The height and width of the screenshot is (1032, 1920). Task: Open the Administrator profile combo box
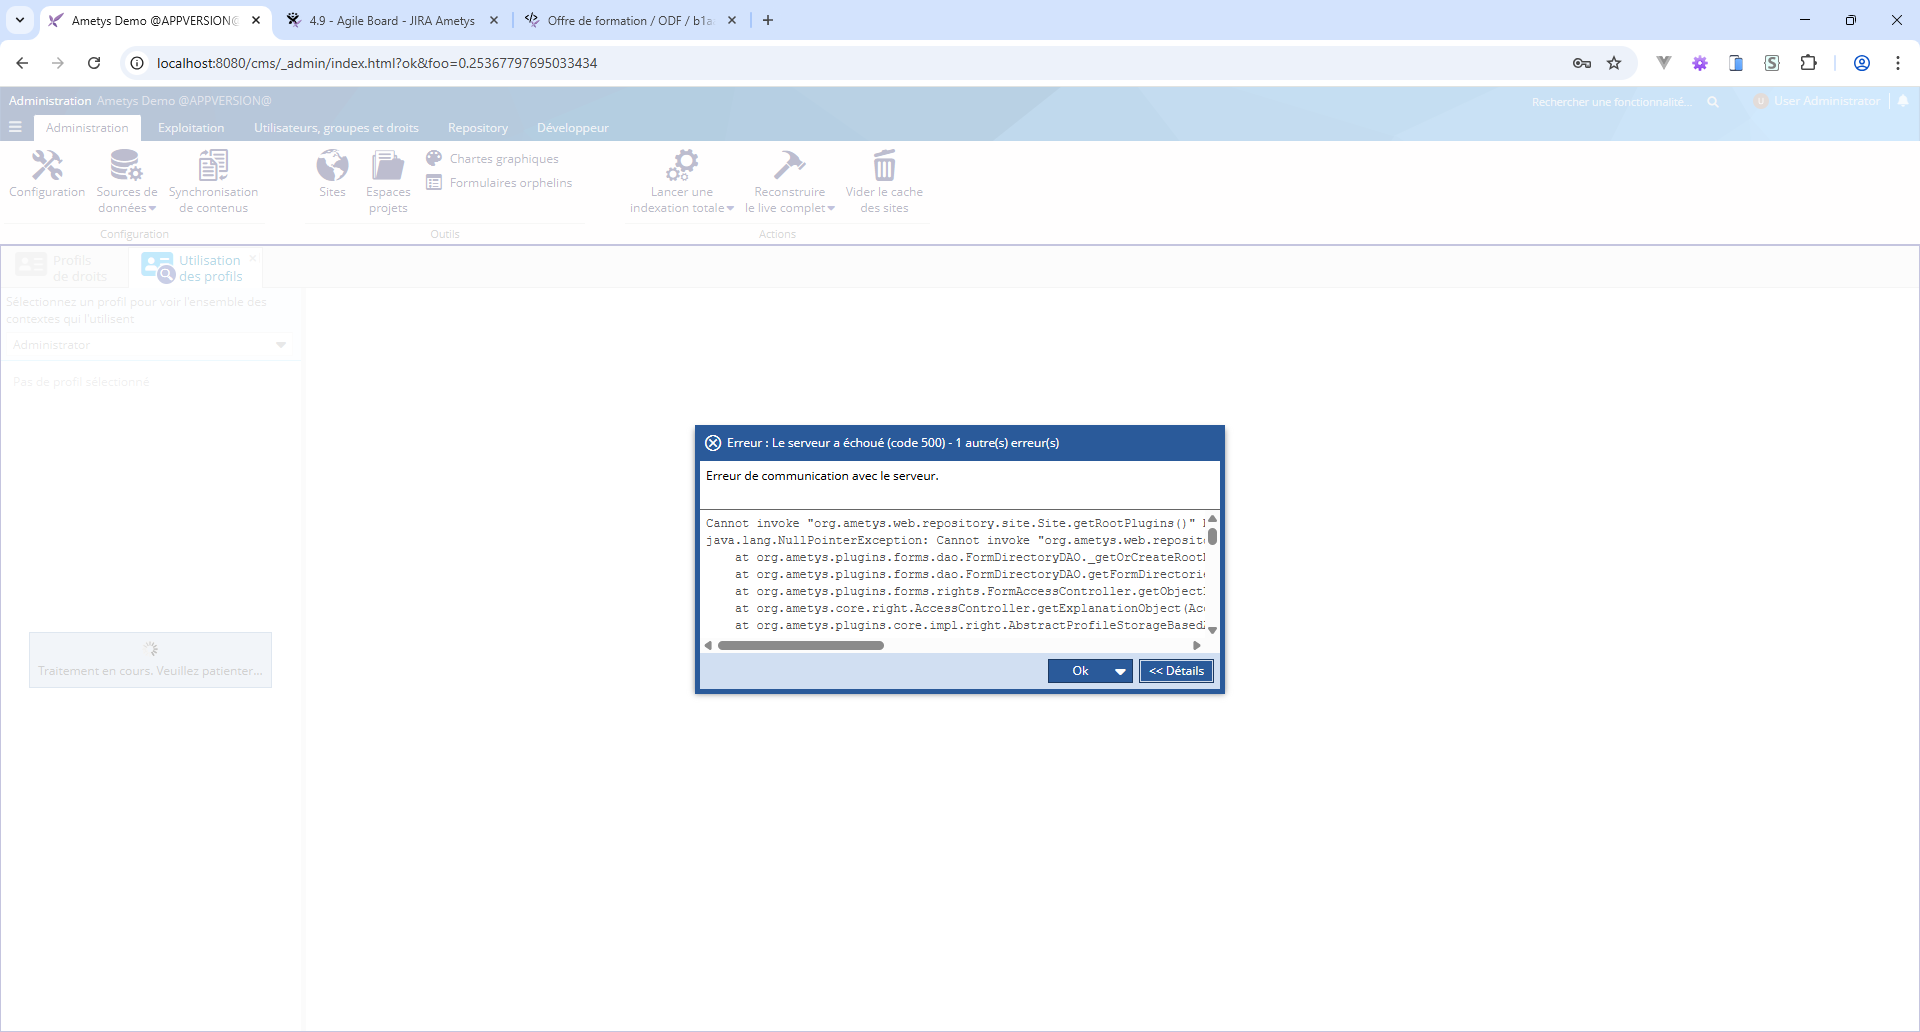tap(150, 345)
